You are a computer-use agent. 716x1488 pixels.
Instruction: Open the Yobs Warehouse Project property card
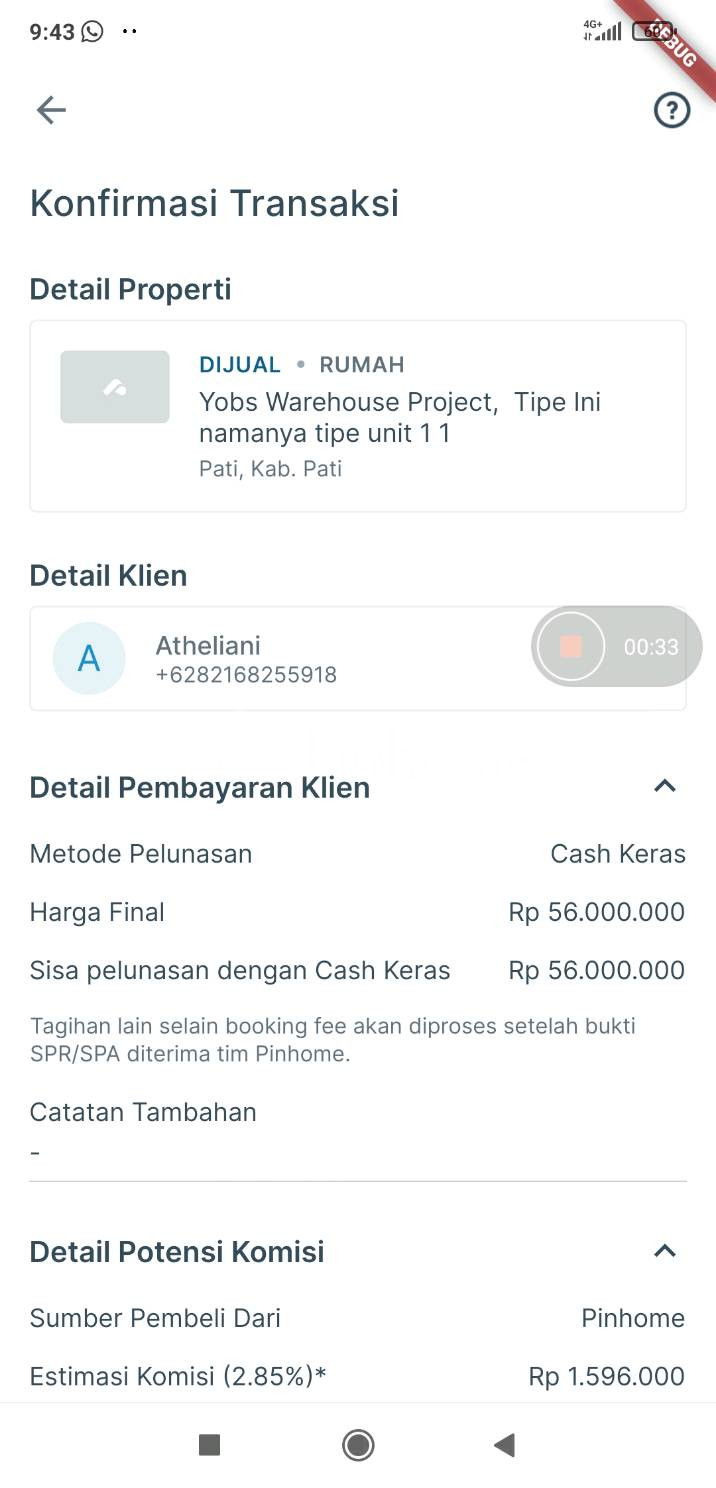[400, 417]
